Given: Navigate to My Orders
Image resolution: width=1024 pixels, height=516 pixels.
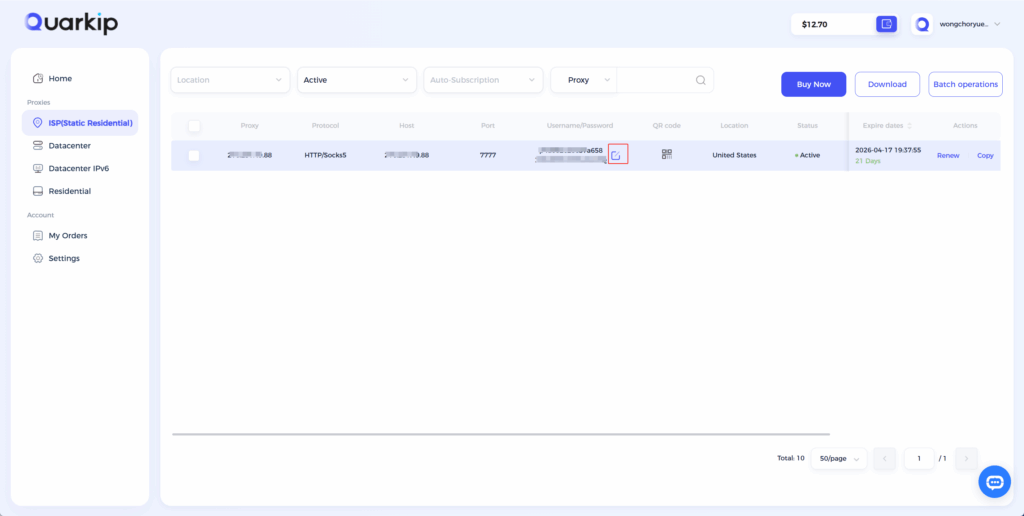Looking at the screenshot, I should 67,236.
